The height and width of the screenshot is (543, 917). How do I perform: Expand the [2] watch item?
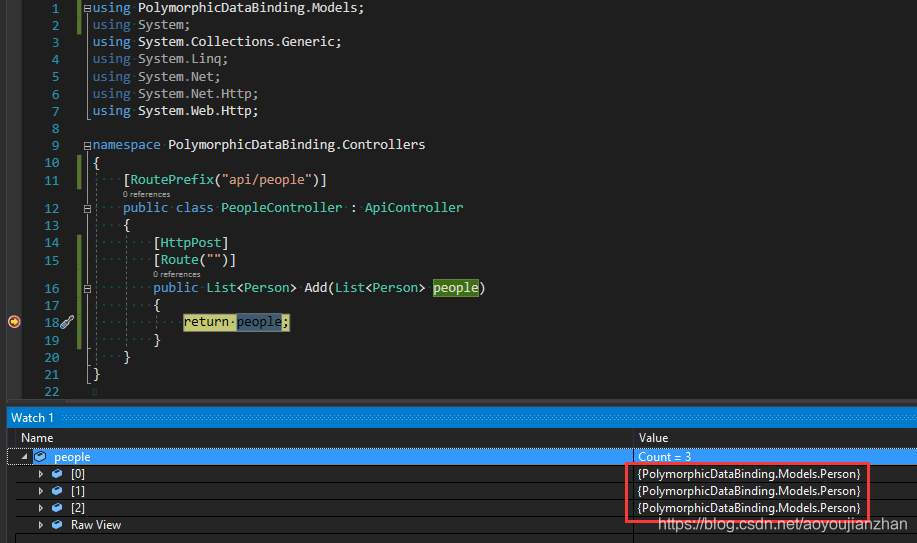pyautogui.click(x=40, y=507)
